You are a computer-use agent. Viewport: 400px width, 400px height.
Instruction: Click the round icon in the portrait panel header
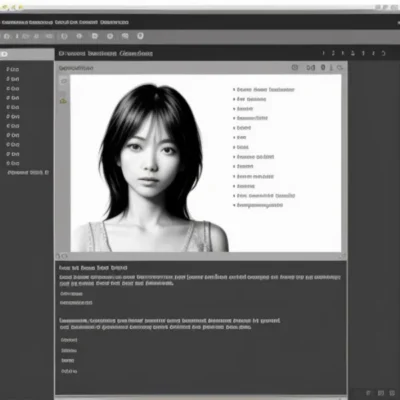click(x=295, y=67)
